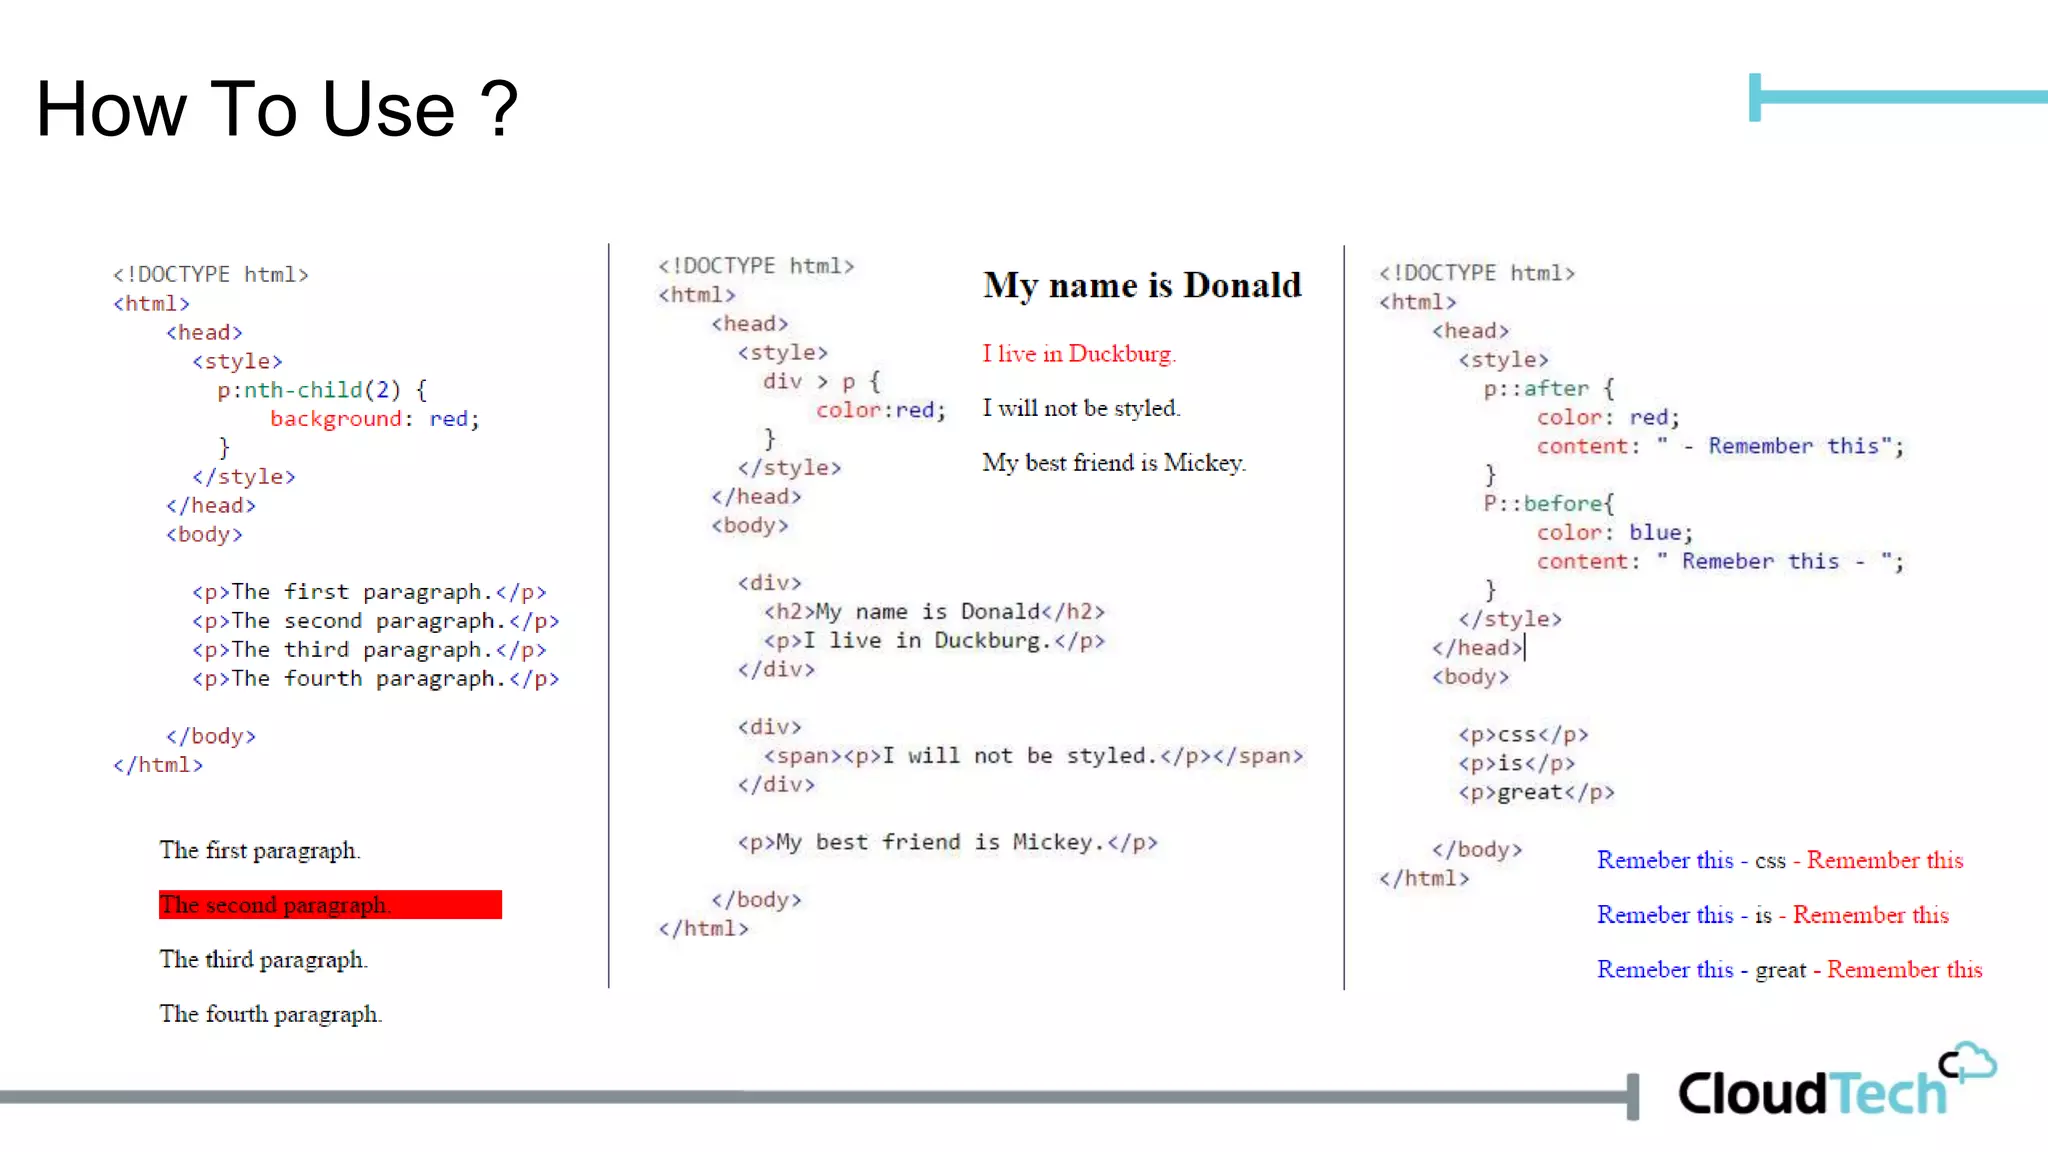Screen dimensions: 2048x1152
Task: Click the teal decorative bar at top right
Action: tap(1900, 97)
